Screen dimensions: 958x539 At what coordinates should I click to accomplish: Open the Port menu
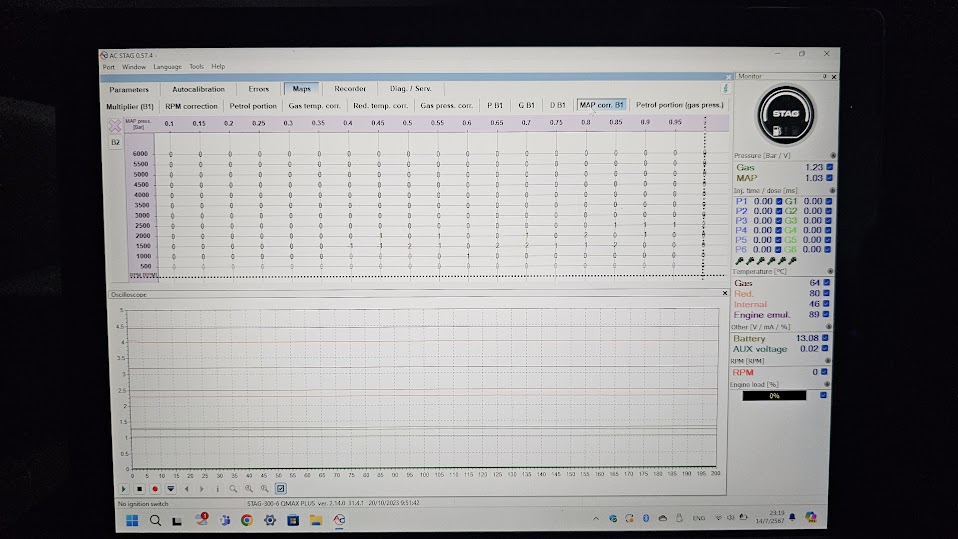109,67
